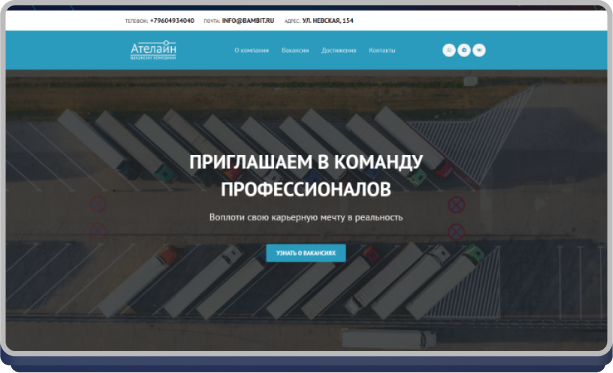Click the Узнать о вакансиях button
Image resolution: width=613 pixels, height=373 pixels.
click(306, 253)
